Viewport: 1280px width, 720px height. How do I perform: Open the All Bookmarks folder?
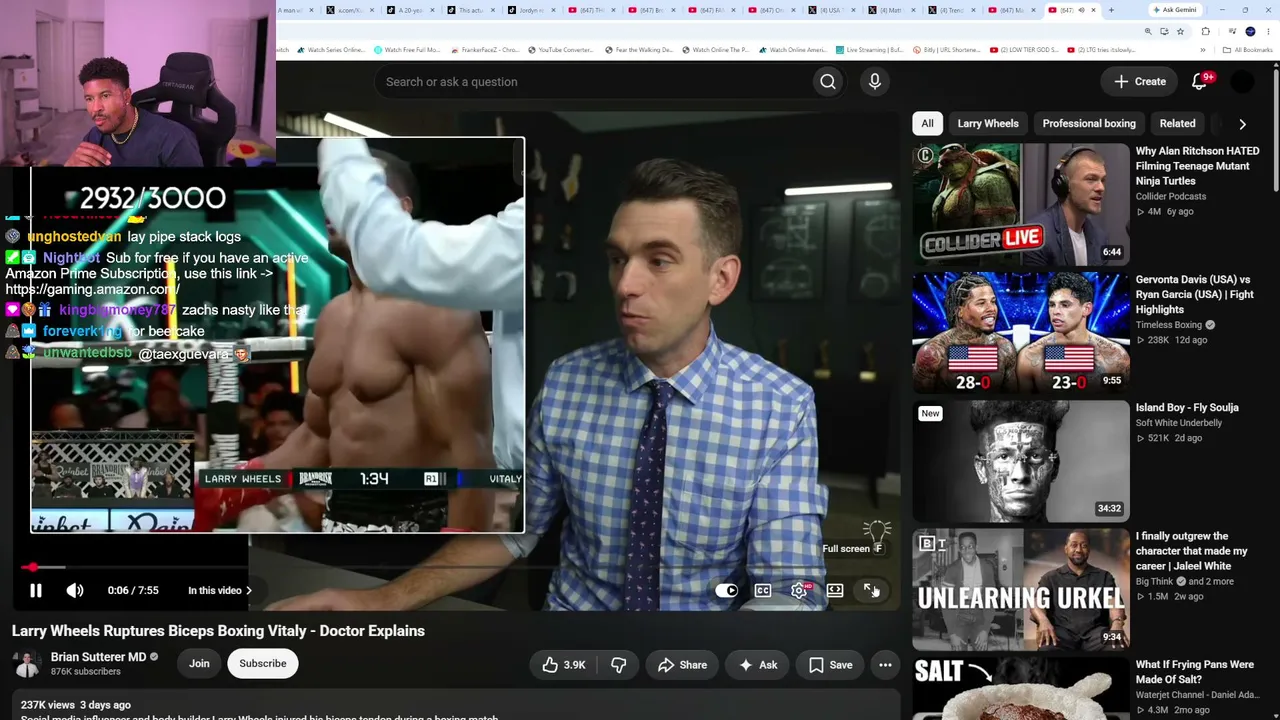pos(1248,50)
